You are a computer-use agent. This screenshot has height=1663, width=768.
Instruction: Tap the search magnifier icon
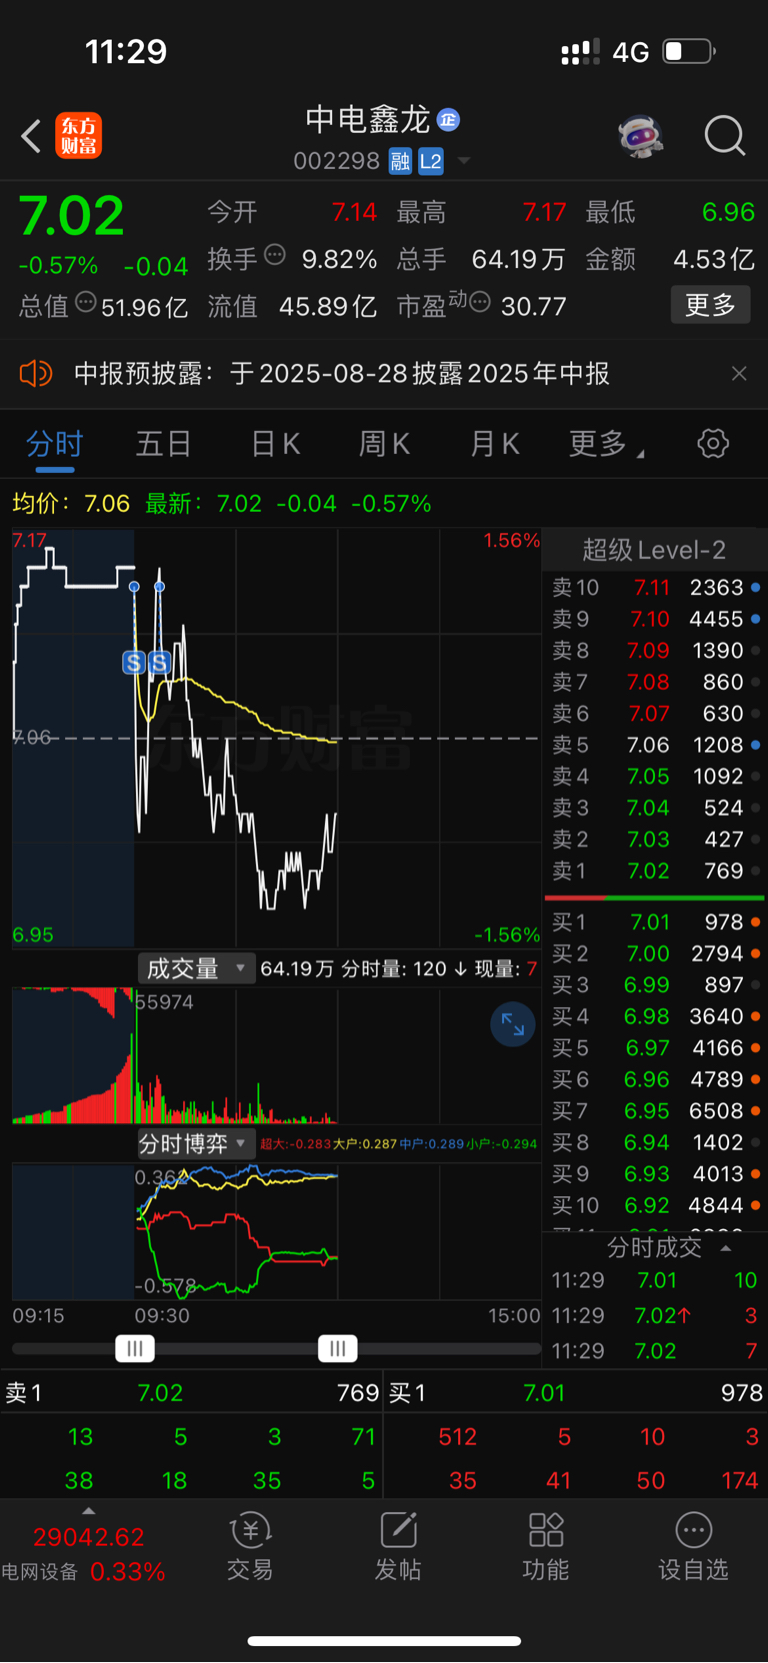click(x=725, y=136)
